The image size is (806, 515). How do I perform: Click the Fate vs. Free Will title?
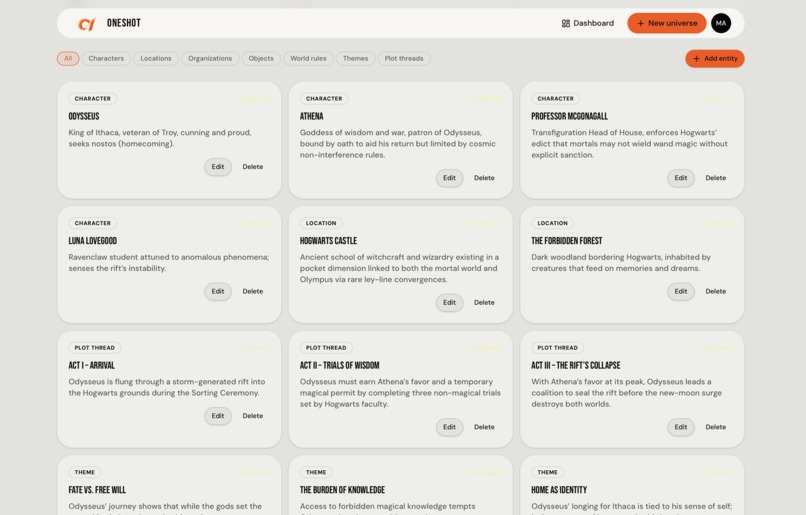click(x=97, y=490)
